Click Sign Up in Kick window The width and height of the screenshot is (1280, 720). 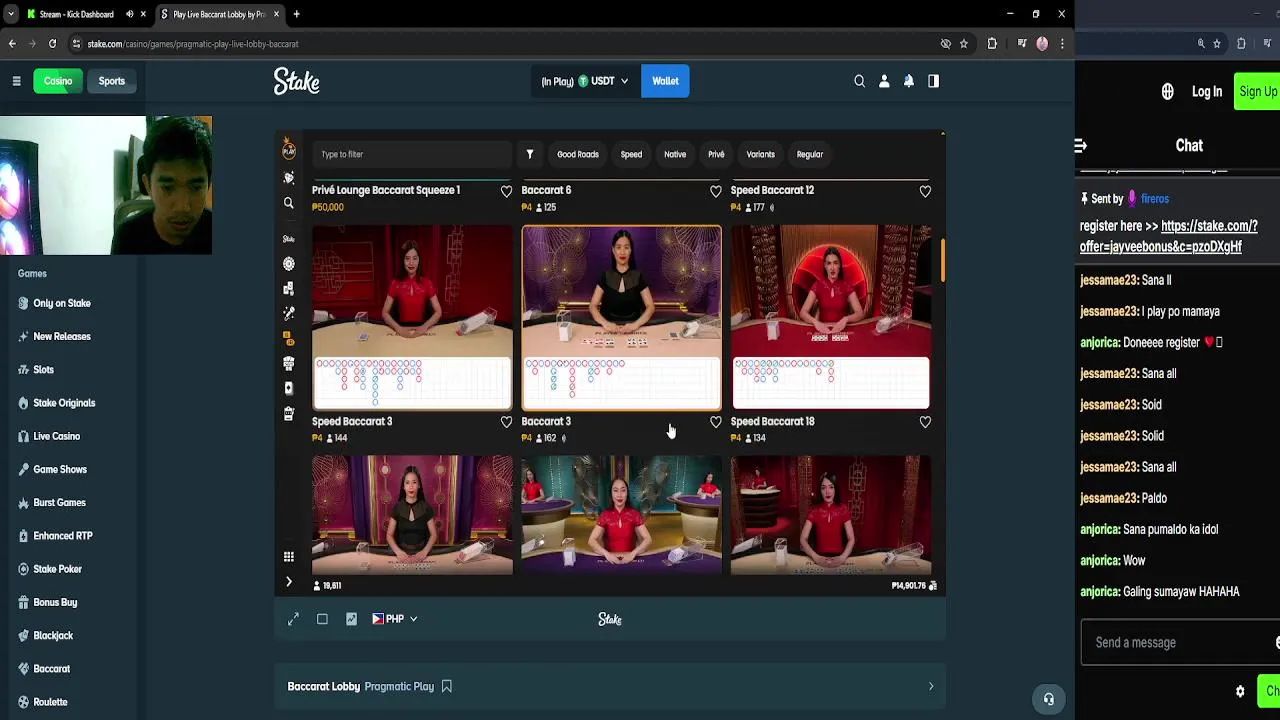(x=1257, y=92)
